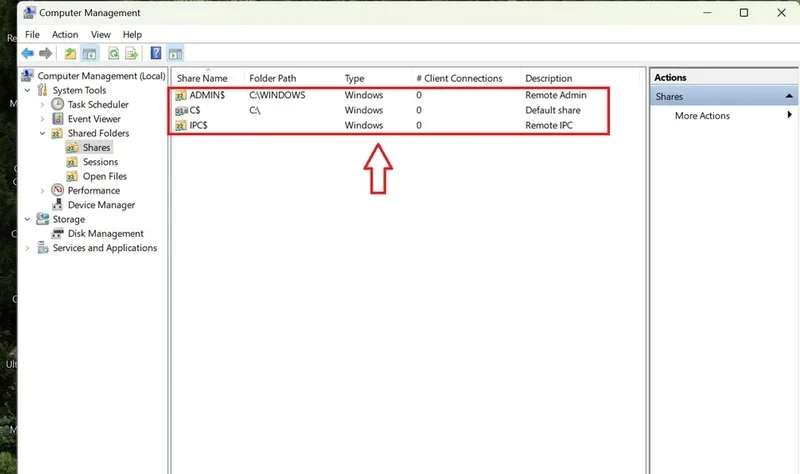Maximize the Computer Management window
The height and width of the screenshot is (474, 800).
[744, 13]
